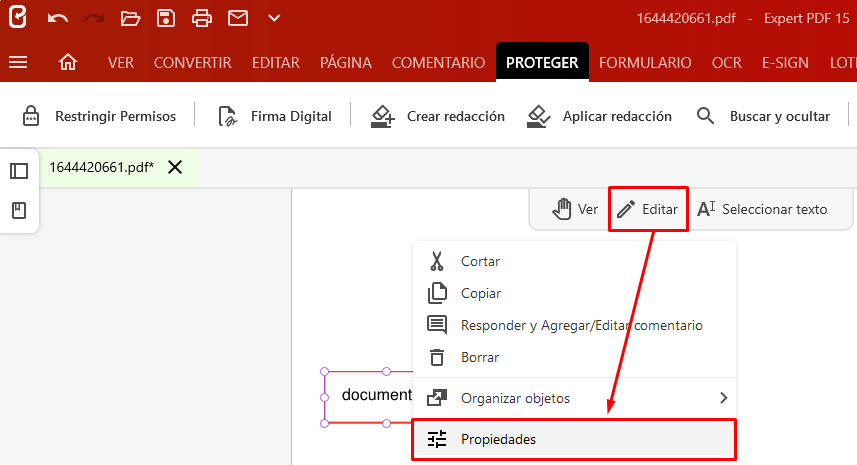857x465 pixels.
Task: Open Buscar y ocultar search
Action: coord(763,116)
